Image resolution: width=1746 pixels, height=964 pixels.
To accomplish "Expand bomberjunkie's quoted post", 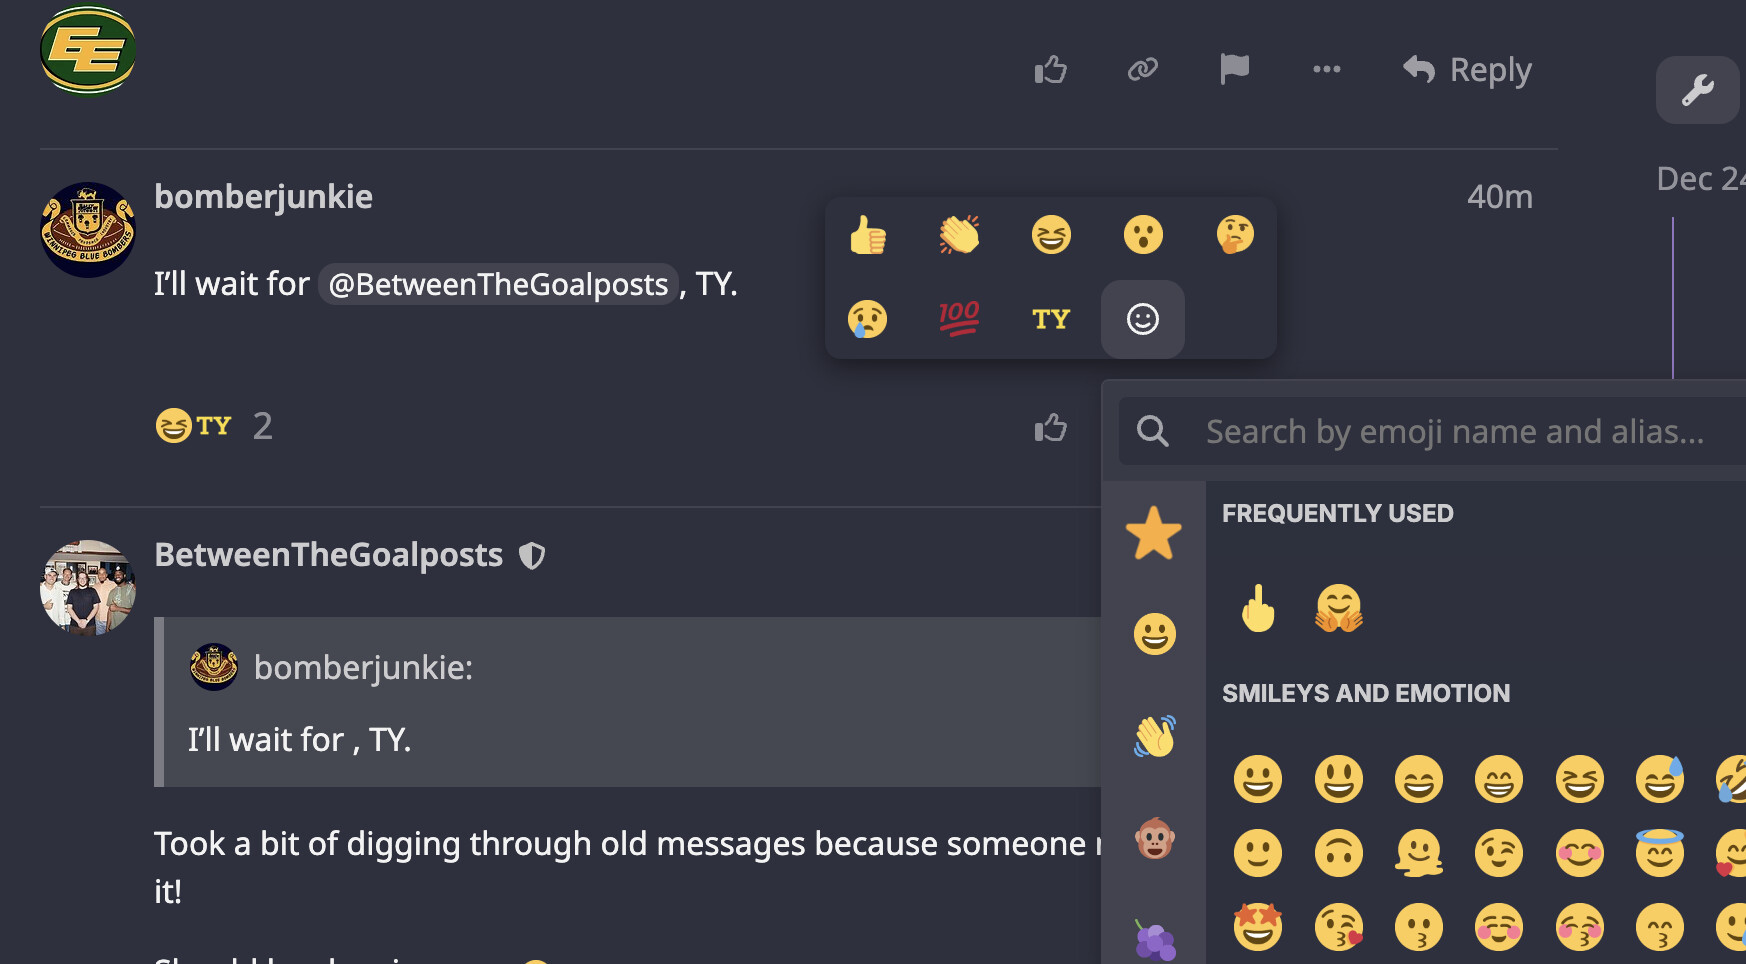I will click(x=362, y=667).
